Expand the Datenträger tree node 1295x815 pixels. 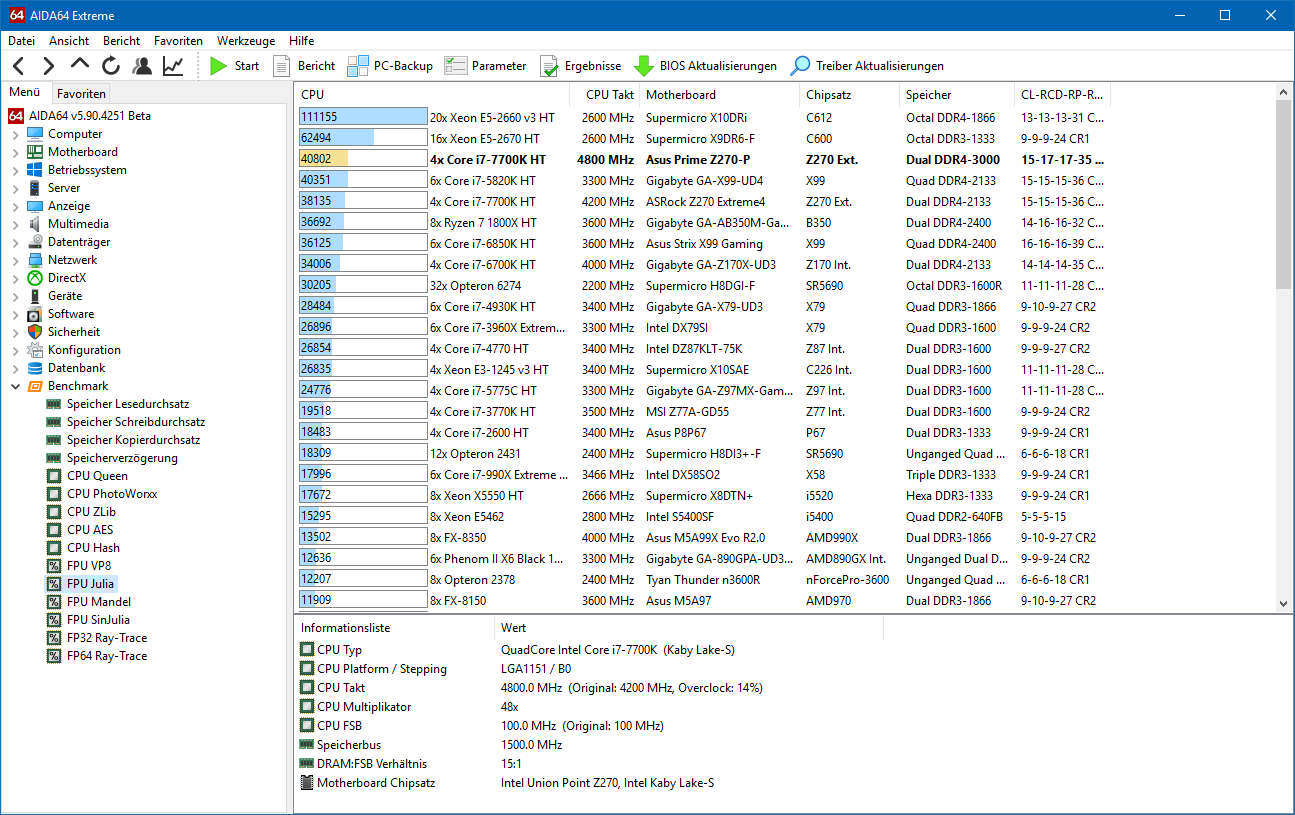[15, 242]
